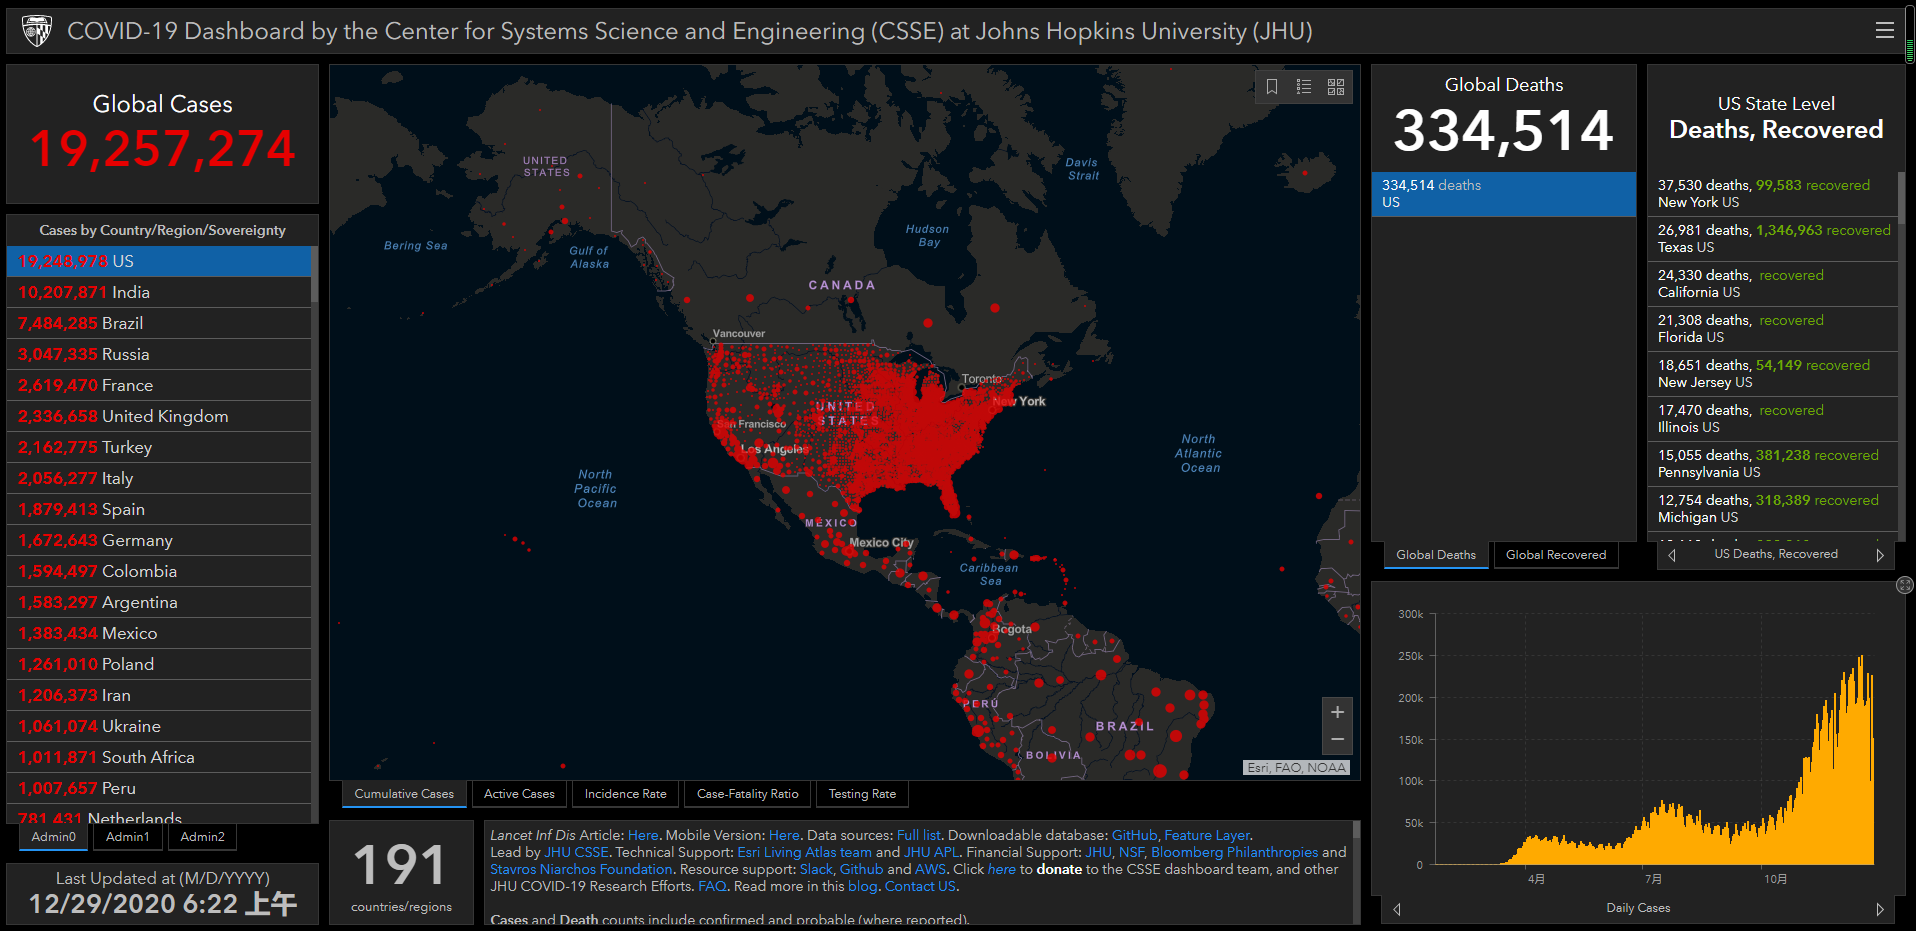Viewport: 1916px width, 931px height.
Task: Show previous chart before Daily Cases
Action: (x=1397, y=909)
